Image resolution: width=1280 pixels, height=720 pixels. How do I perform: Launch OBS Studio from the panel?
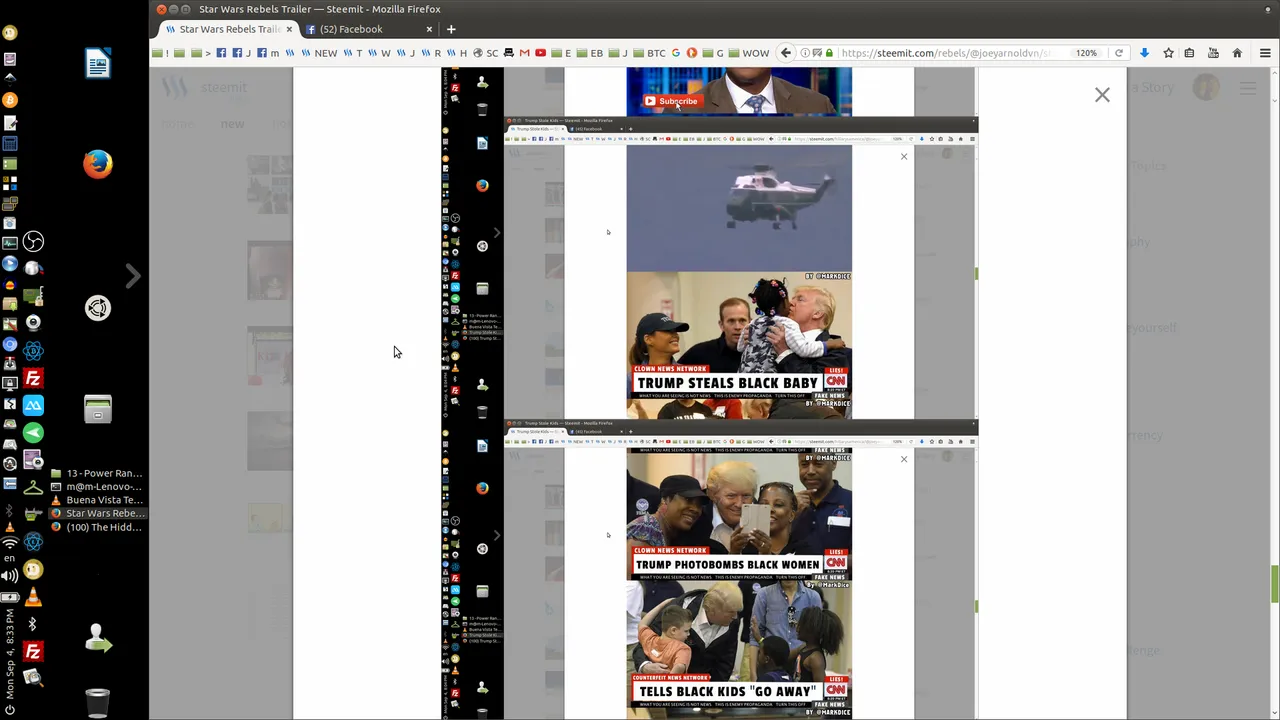point(33,242)
